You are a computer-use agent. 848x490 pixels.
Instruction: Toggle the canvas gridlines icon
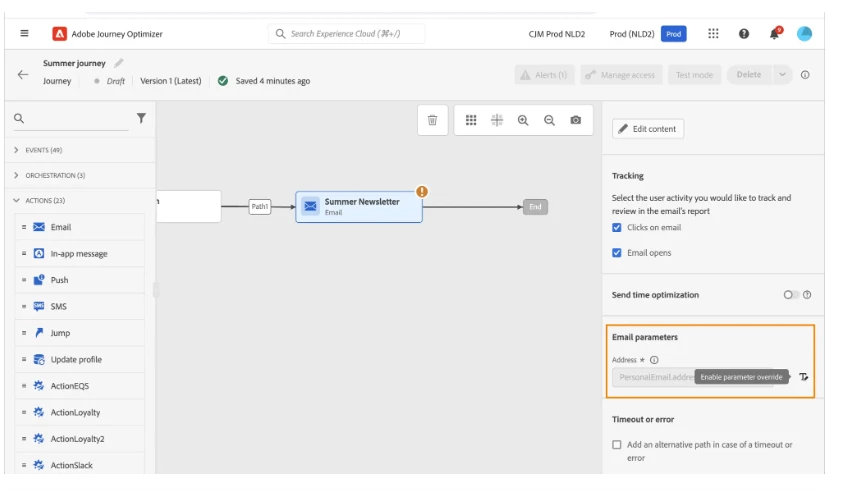497,120
